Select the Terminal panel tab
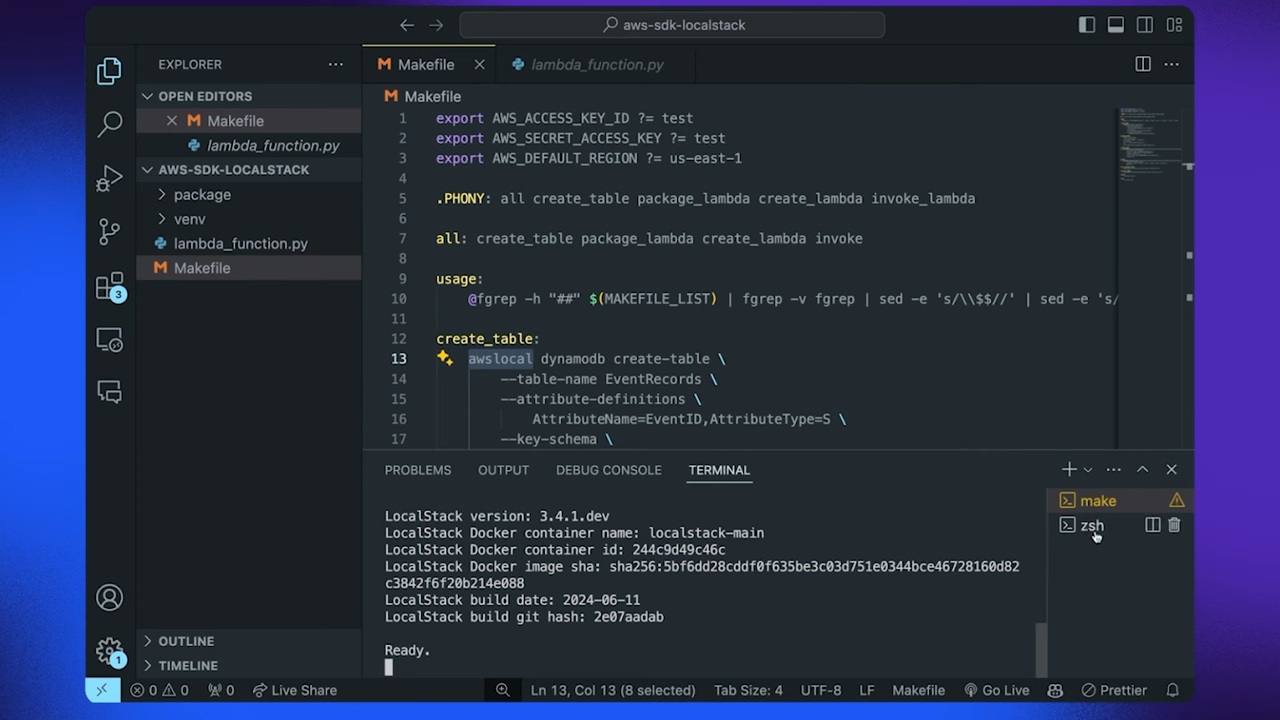This screenshot has height=720, width=1280. (719, 470)
